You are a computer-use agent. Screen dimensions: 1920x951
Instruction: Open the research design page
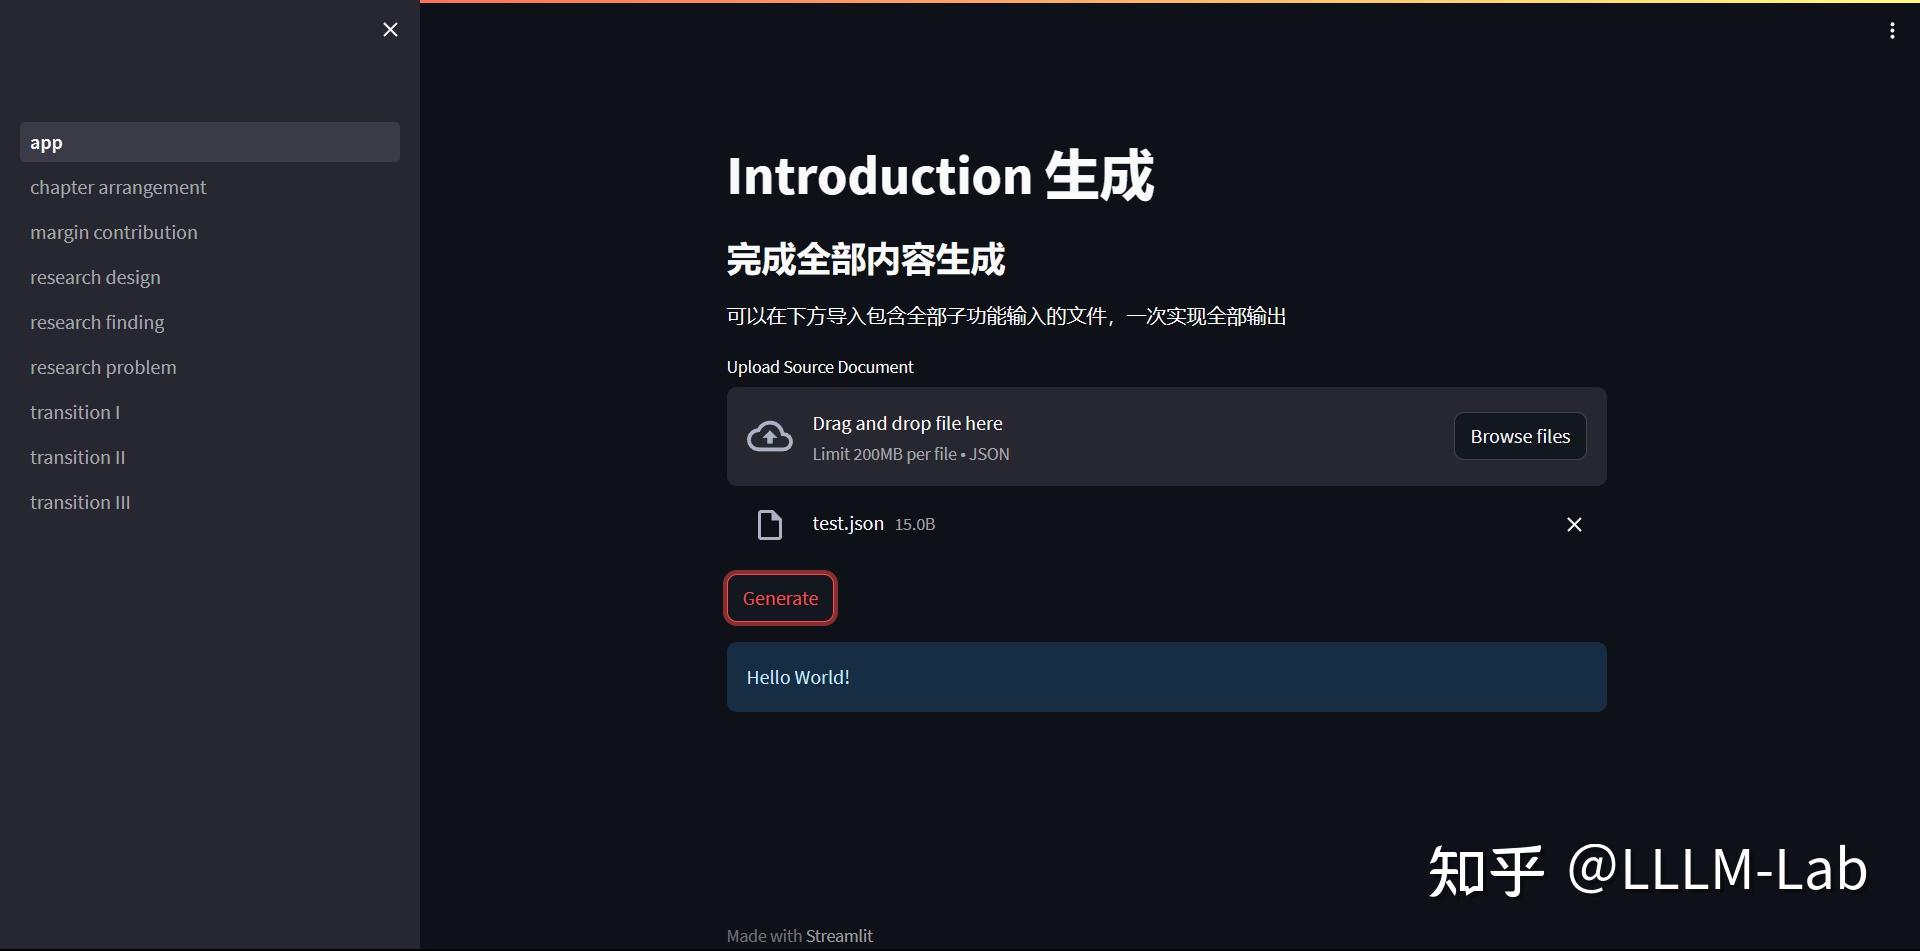95,277
